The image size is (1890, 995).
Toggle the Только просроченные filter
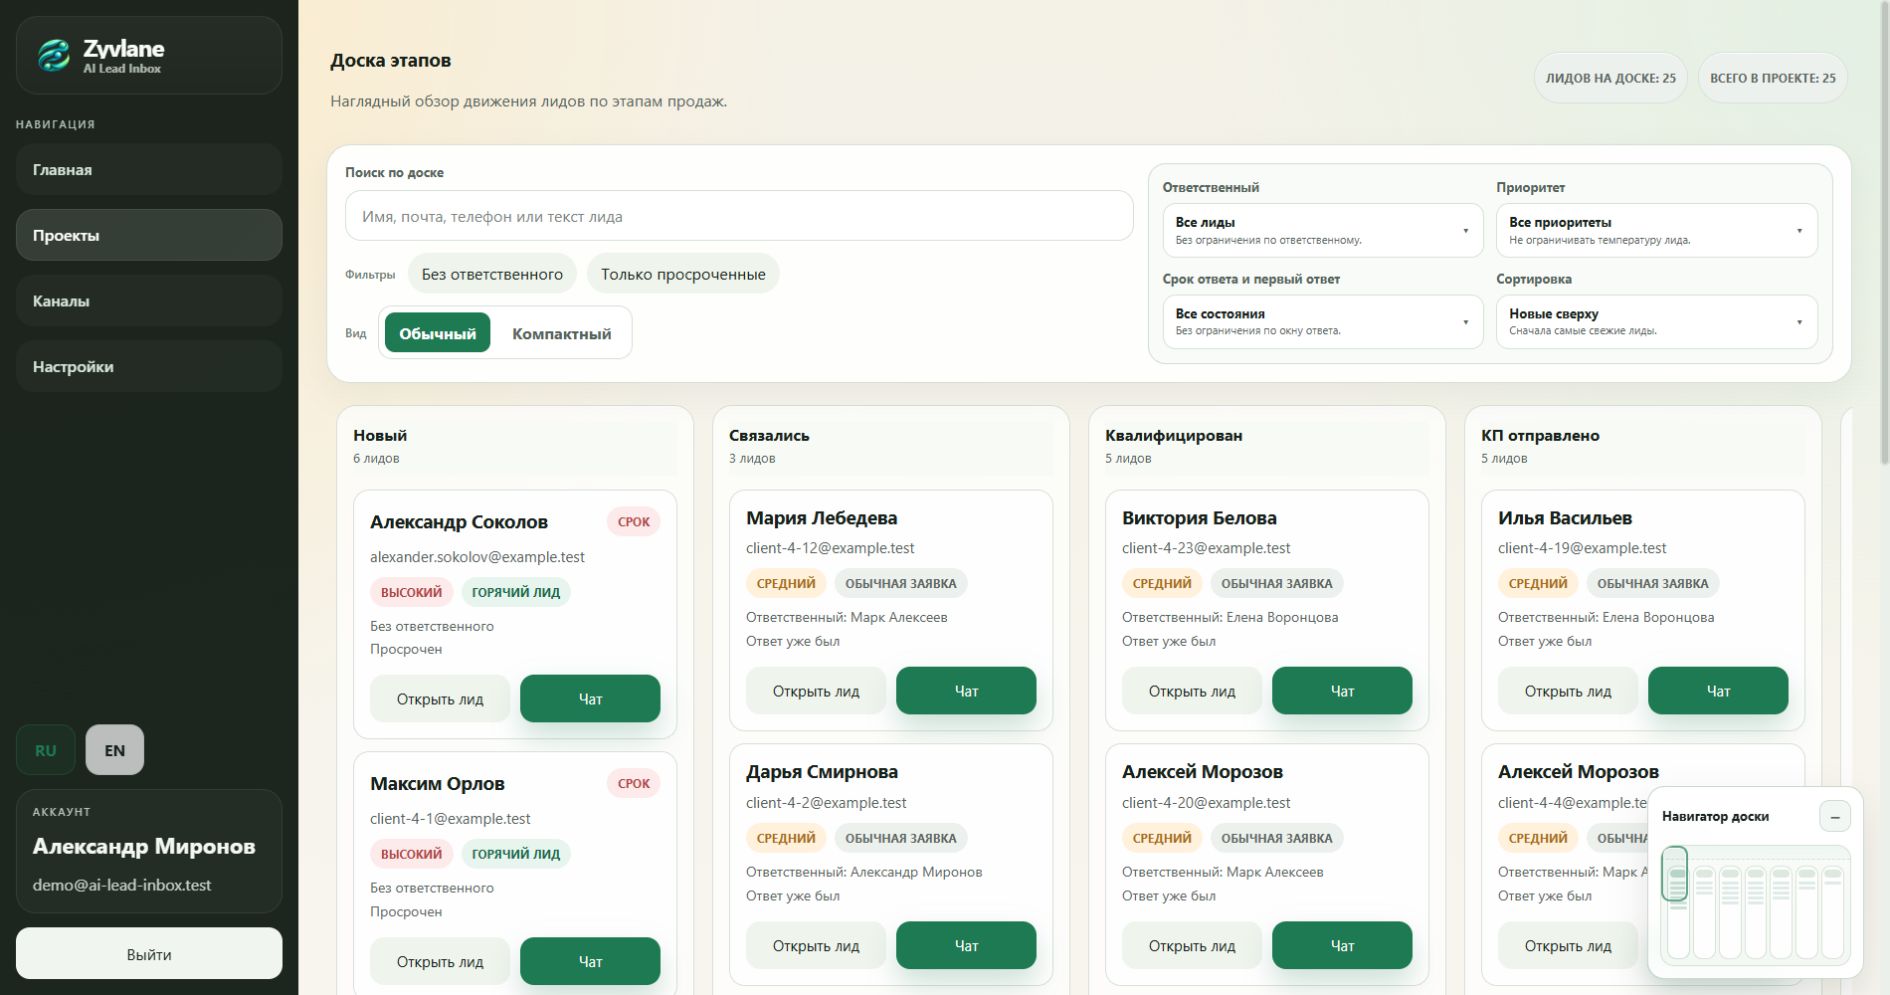click(683, 274)
